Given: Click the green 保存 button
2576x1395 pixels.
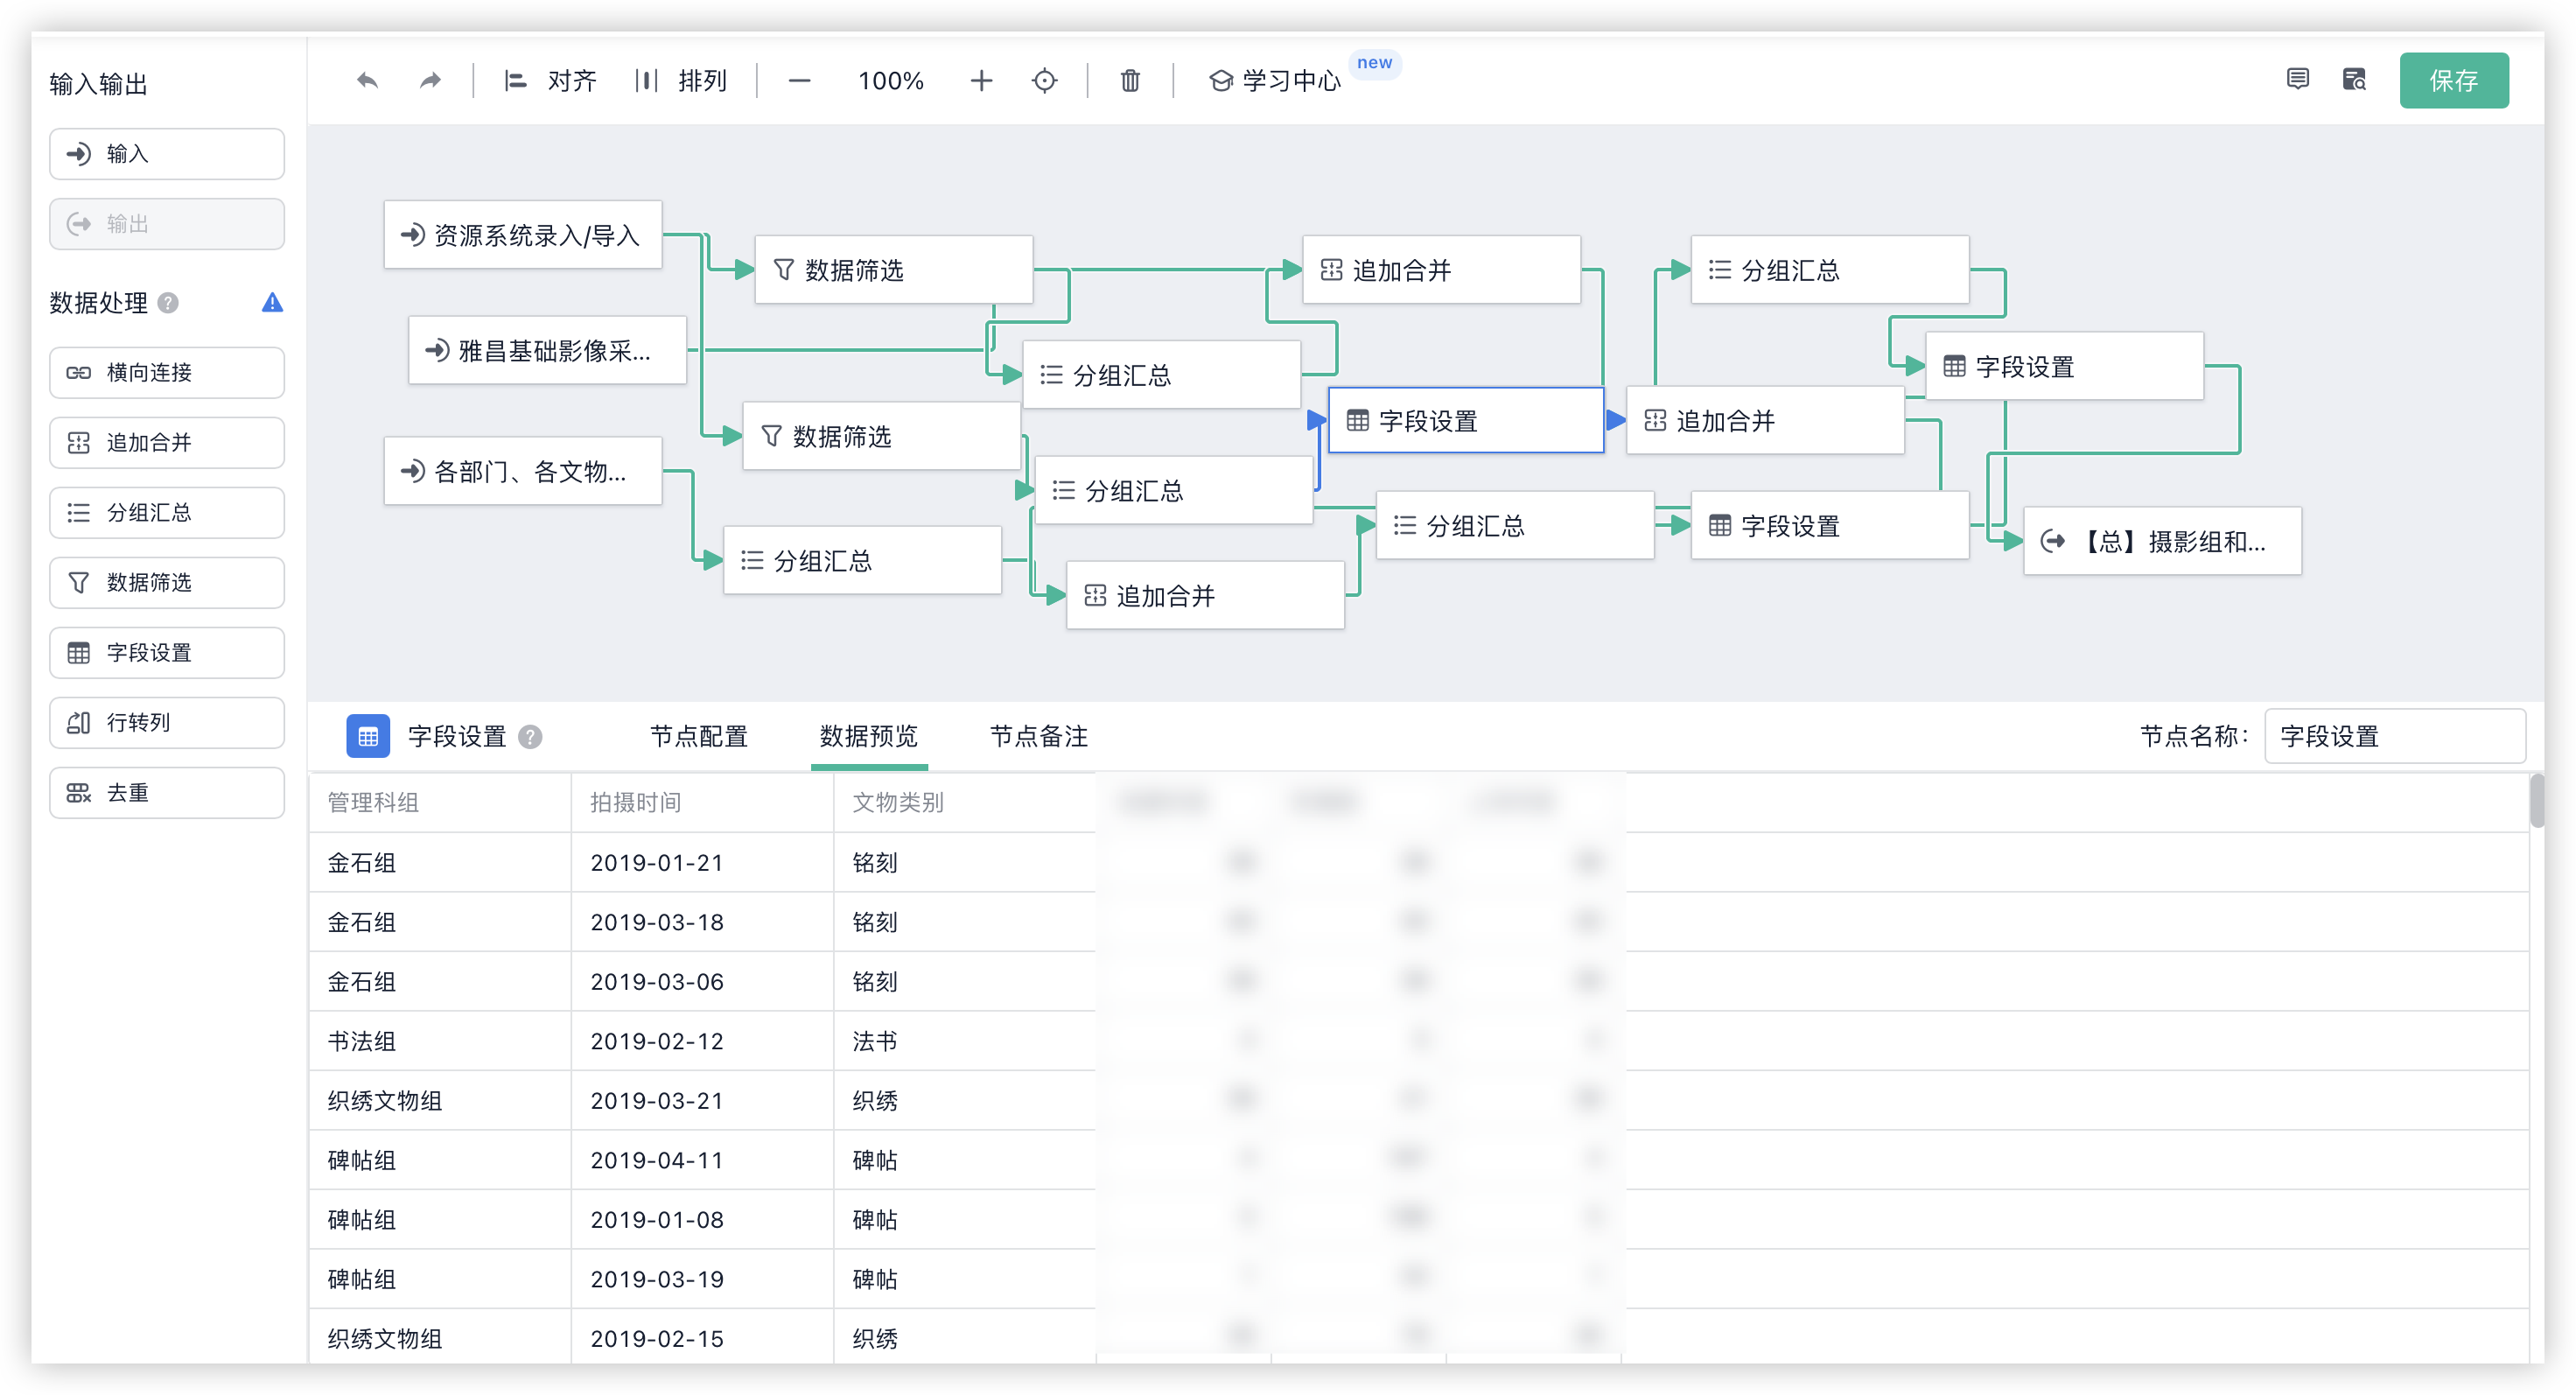Looking at the screenshot, I should point(2453,80).
